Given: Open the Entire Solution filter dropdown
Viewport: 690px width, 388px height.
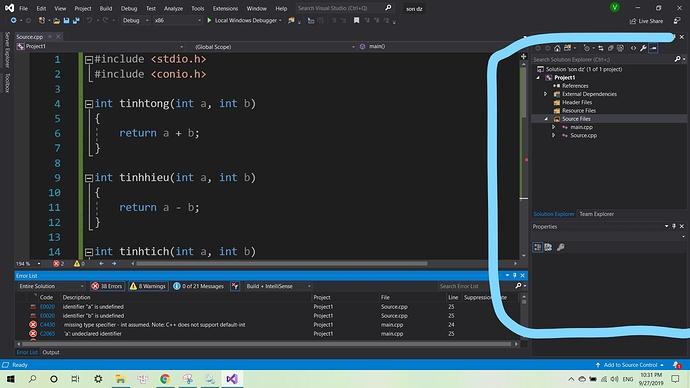Looking at the screenshot, I should (51, 286).
